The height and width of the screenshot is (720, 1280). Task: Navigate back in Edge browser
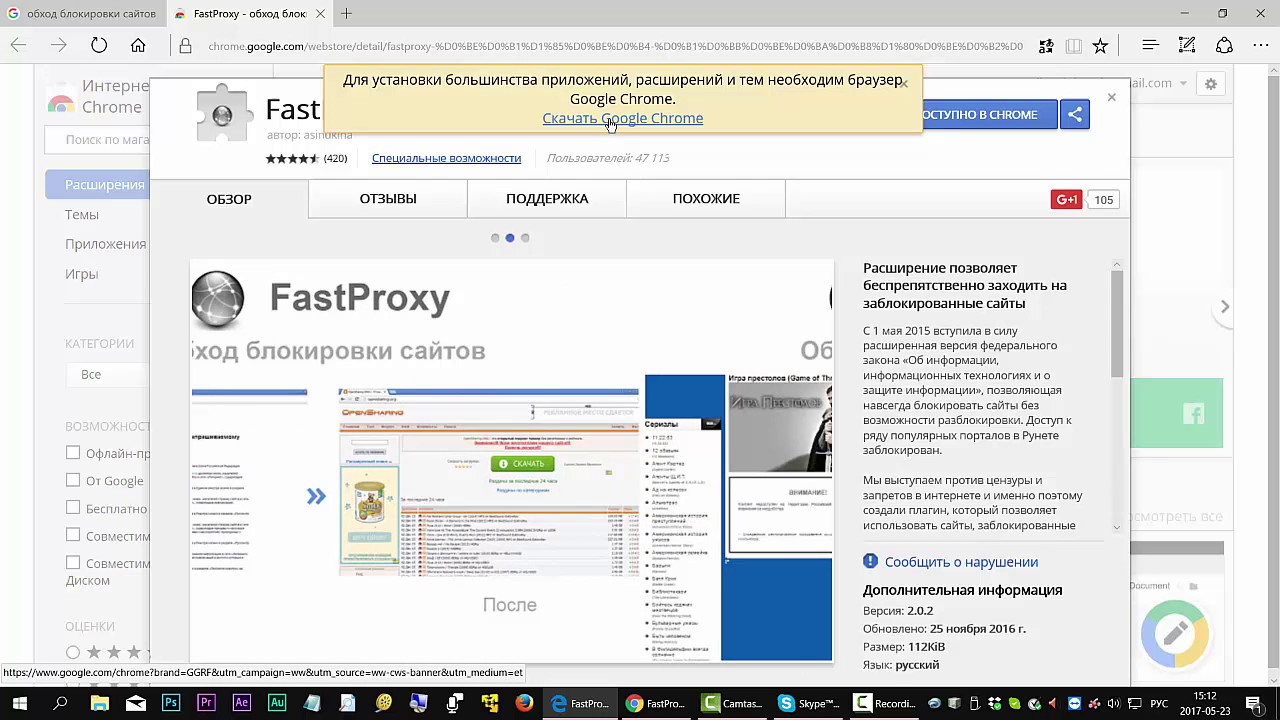pyautogui.click(x=18, y=46)
